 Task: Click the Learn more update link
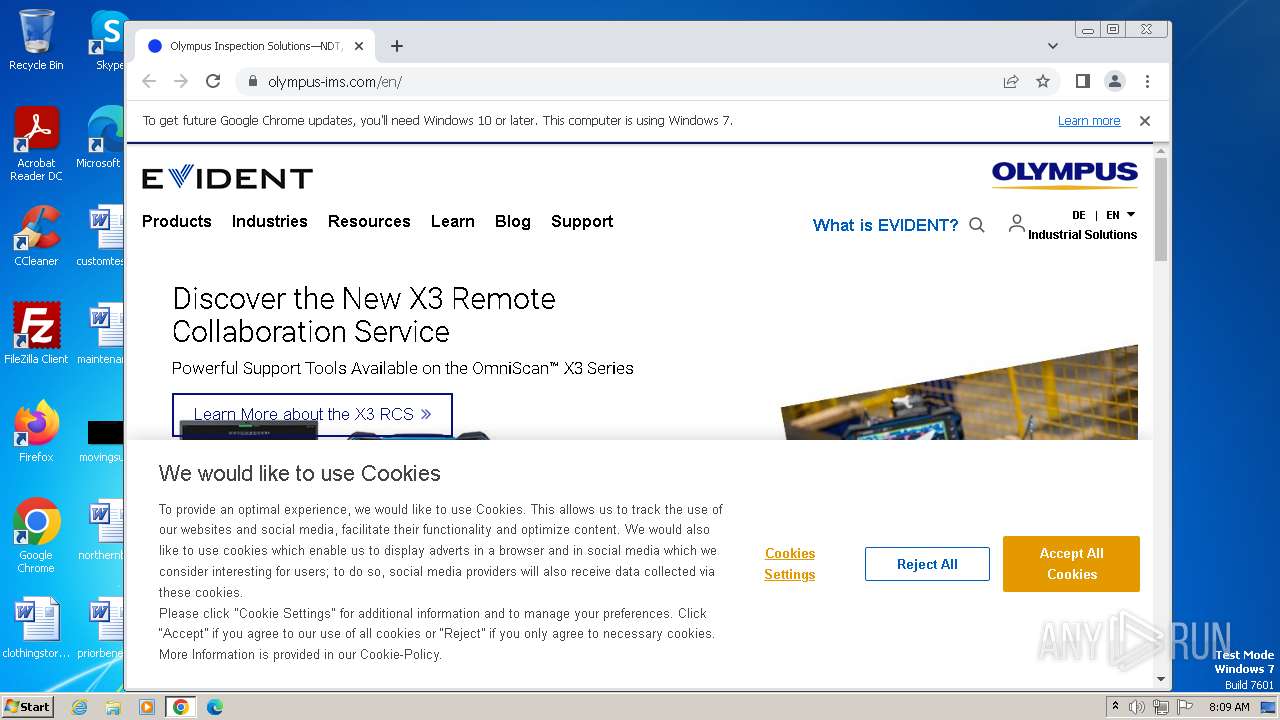tap(1089, 121)
